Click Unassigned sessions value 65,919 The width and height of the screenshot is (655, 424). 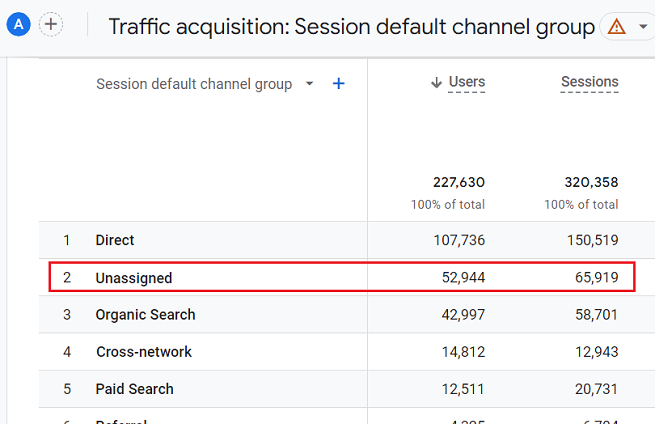[597, 277]
